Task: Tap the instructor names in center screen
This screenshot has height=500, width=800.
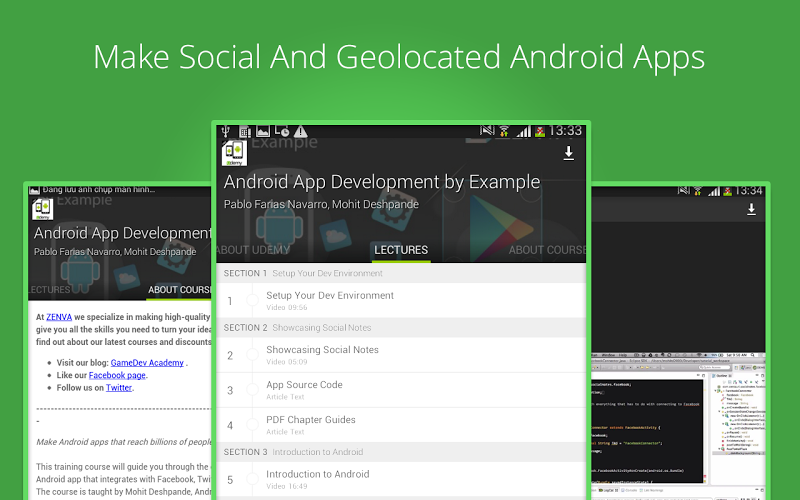Action: click(x=321, y=204)
